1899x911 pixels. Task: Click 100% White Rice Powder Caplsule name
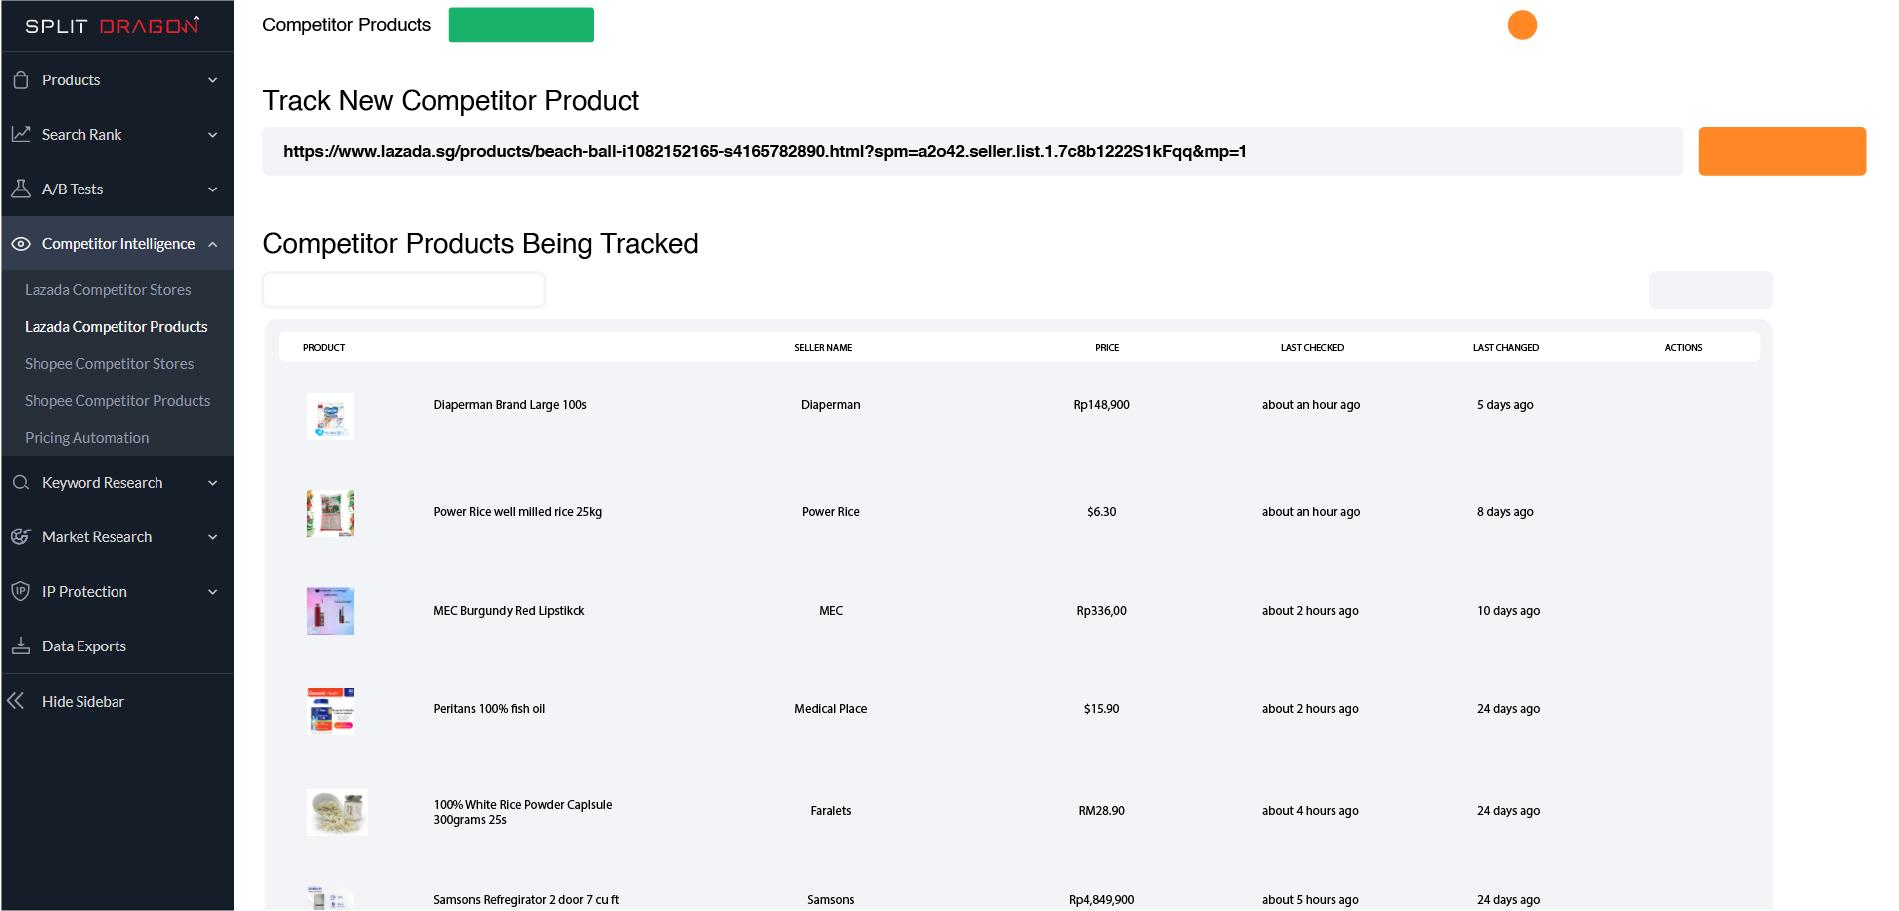(x=523, y=812)
